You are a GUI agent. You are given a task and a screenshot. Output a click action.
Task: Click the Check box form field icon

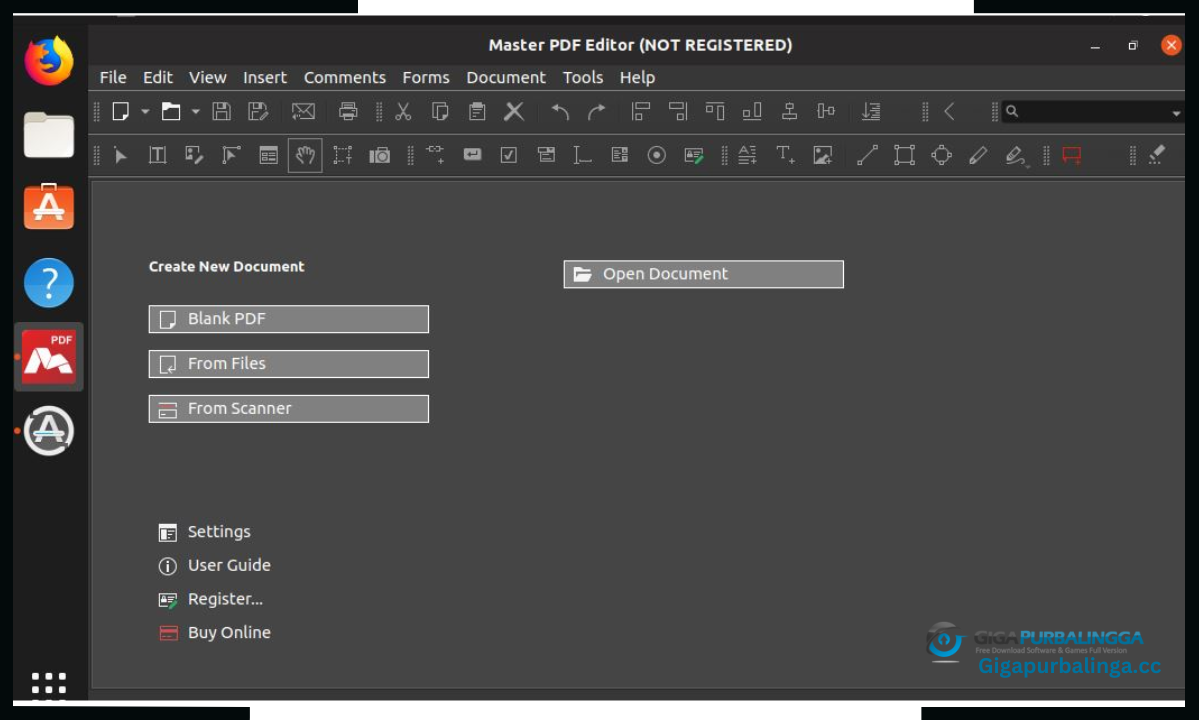(509, 155)
